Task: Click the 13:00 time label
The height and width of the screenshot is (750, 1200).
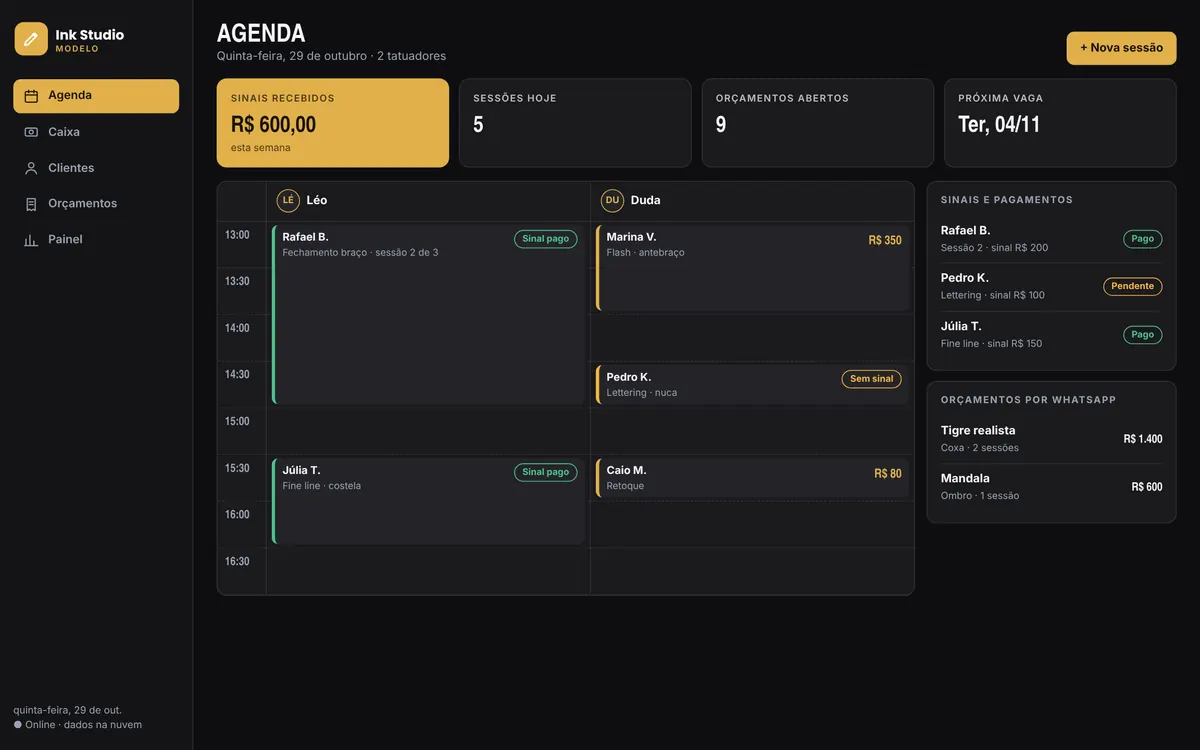Action: coord(237,235)
